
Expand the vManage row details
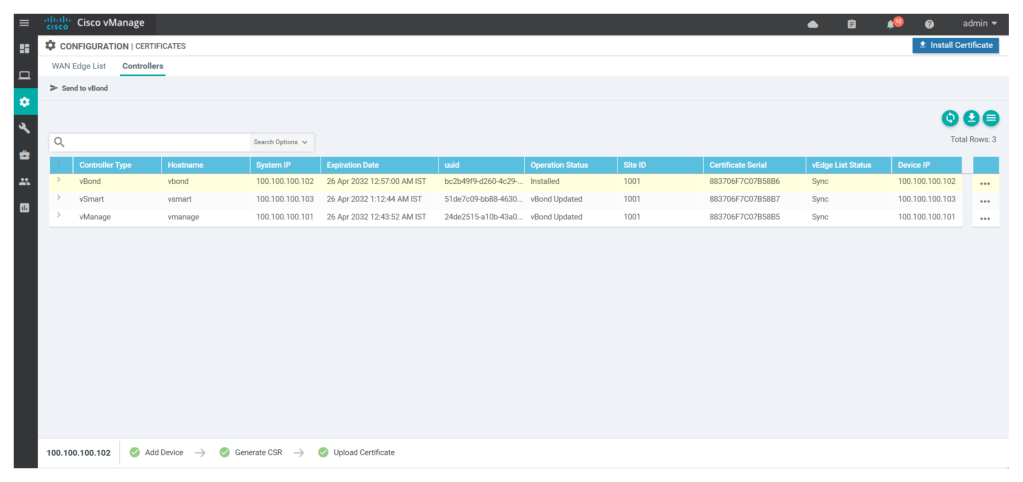click(59, 216)
